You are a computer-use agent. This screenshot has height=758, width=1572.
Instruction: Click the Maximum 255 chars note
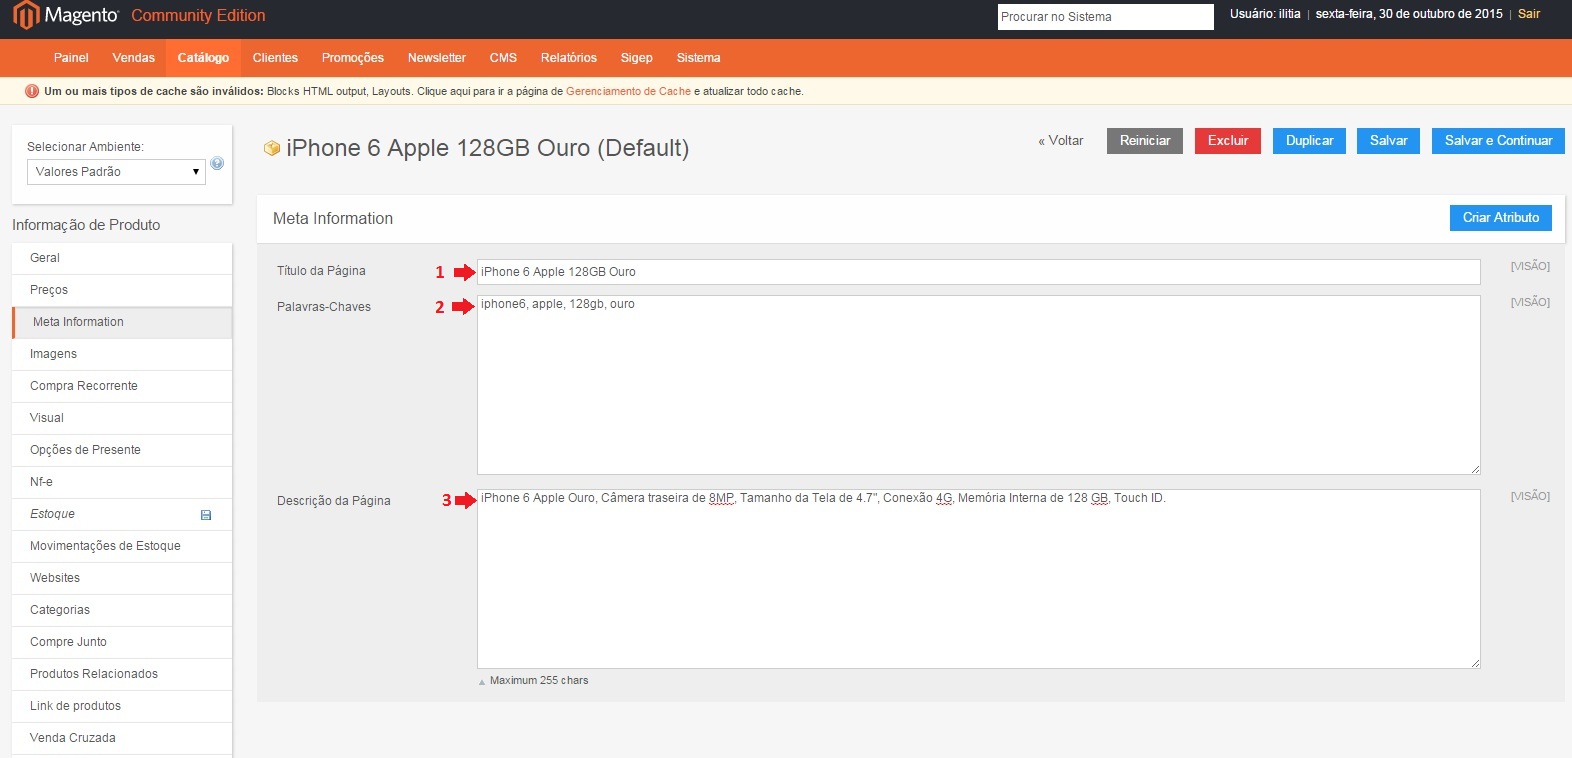pos(539,681)
